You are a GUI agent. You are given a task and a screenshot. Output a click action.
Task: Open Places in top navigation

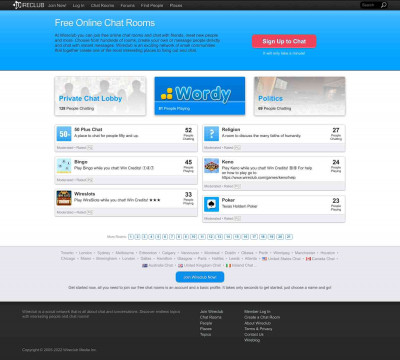[176, 5]
